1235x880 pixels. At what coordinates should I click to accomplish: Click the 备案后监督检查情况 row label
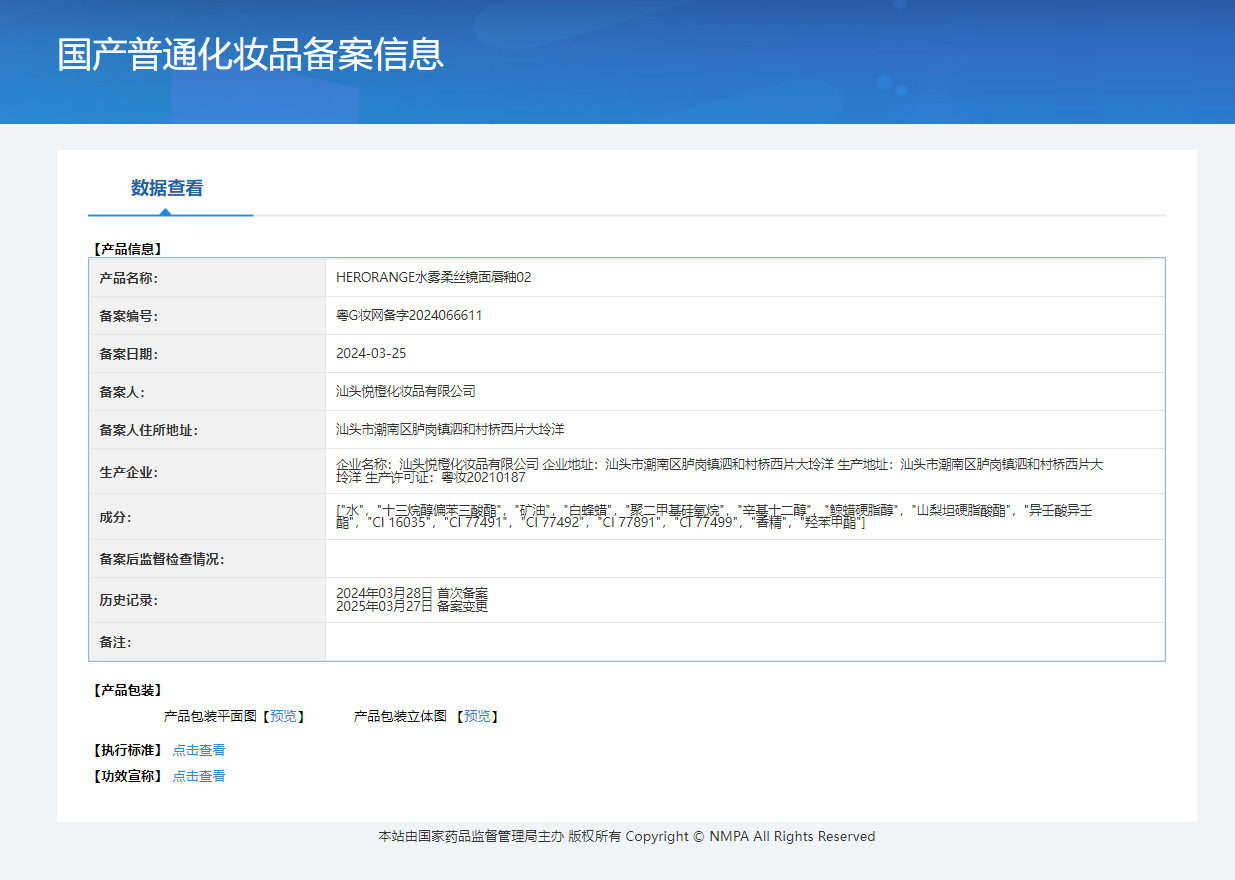161,559
